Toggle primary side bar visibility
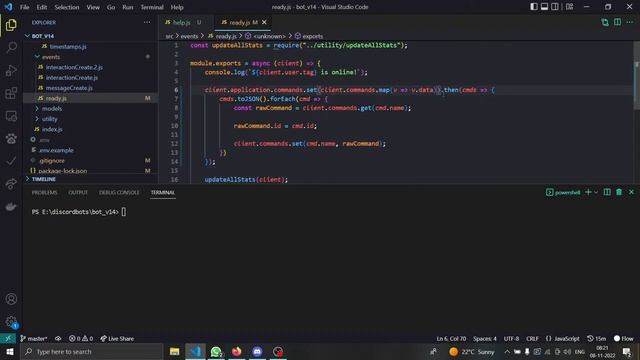 (534, 7)
